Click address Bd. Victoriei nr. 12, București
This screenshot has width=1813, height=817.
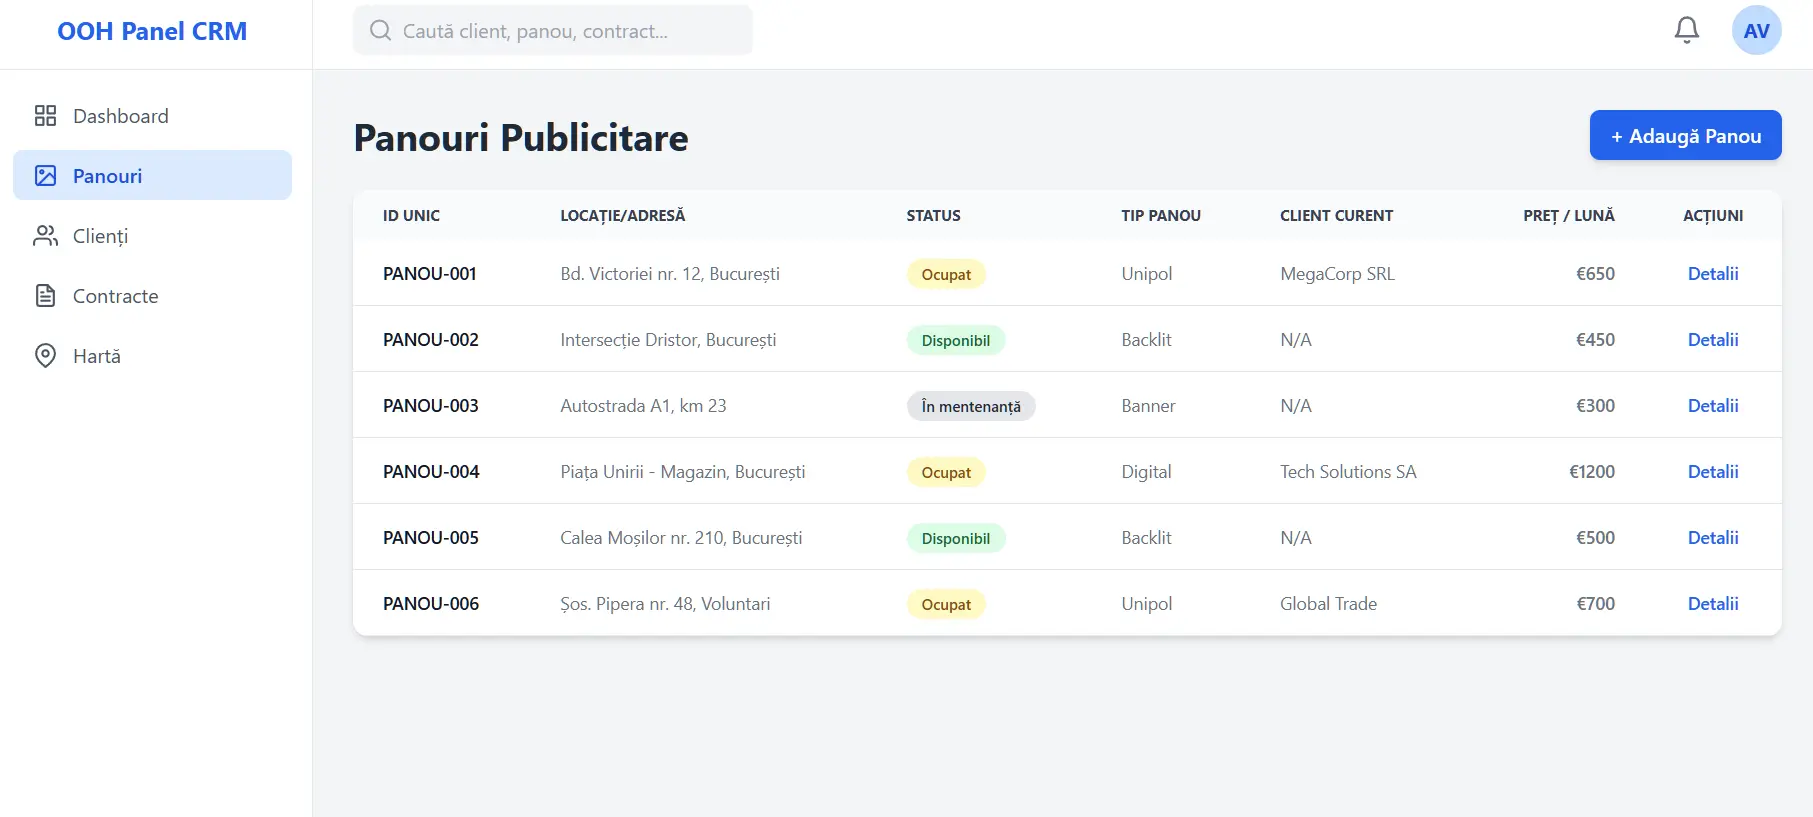tap(670, 273)
